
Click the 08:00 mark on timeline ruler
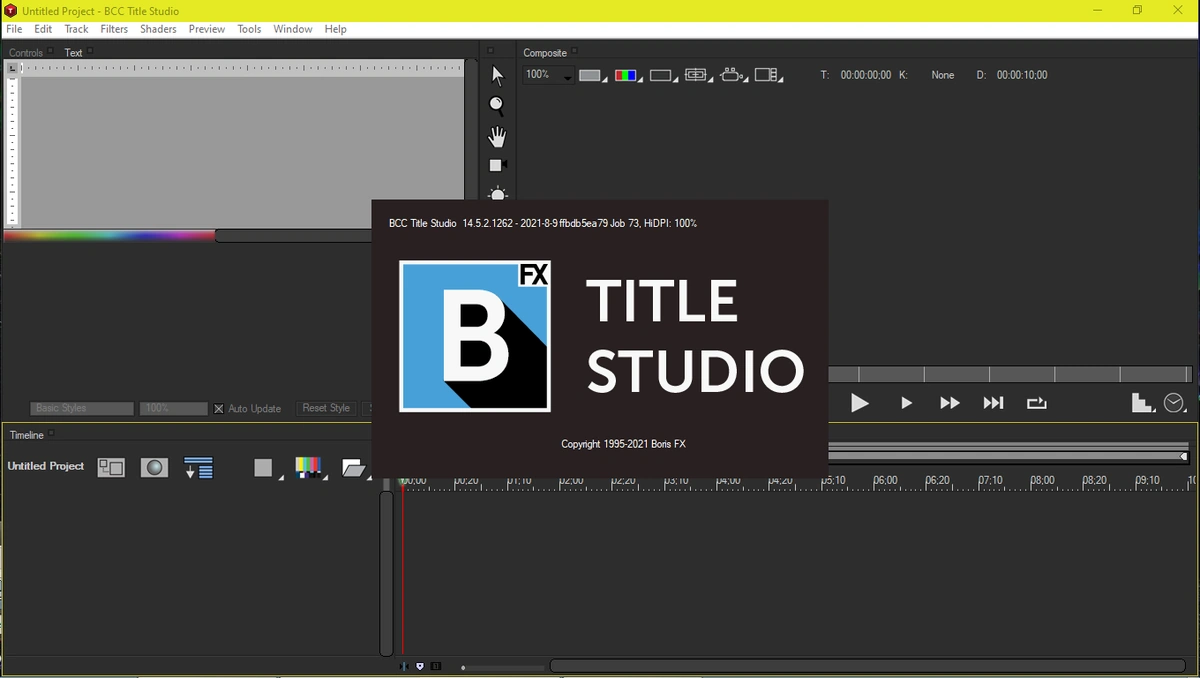pos(1042,481)
